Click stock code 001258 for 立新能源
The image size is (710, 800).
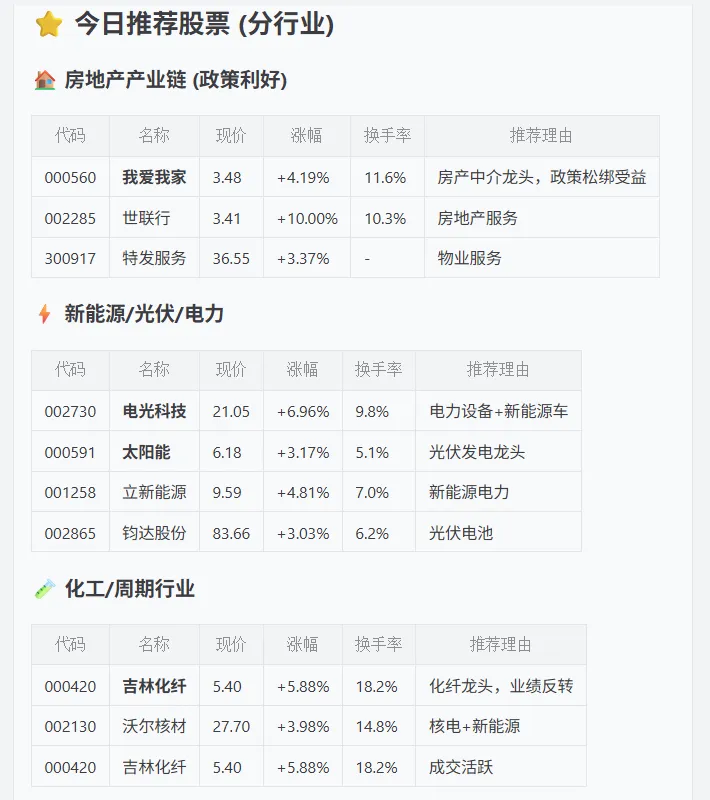(70, 492)
